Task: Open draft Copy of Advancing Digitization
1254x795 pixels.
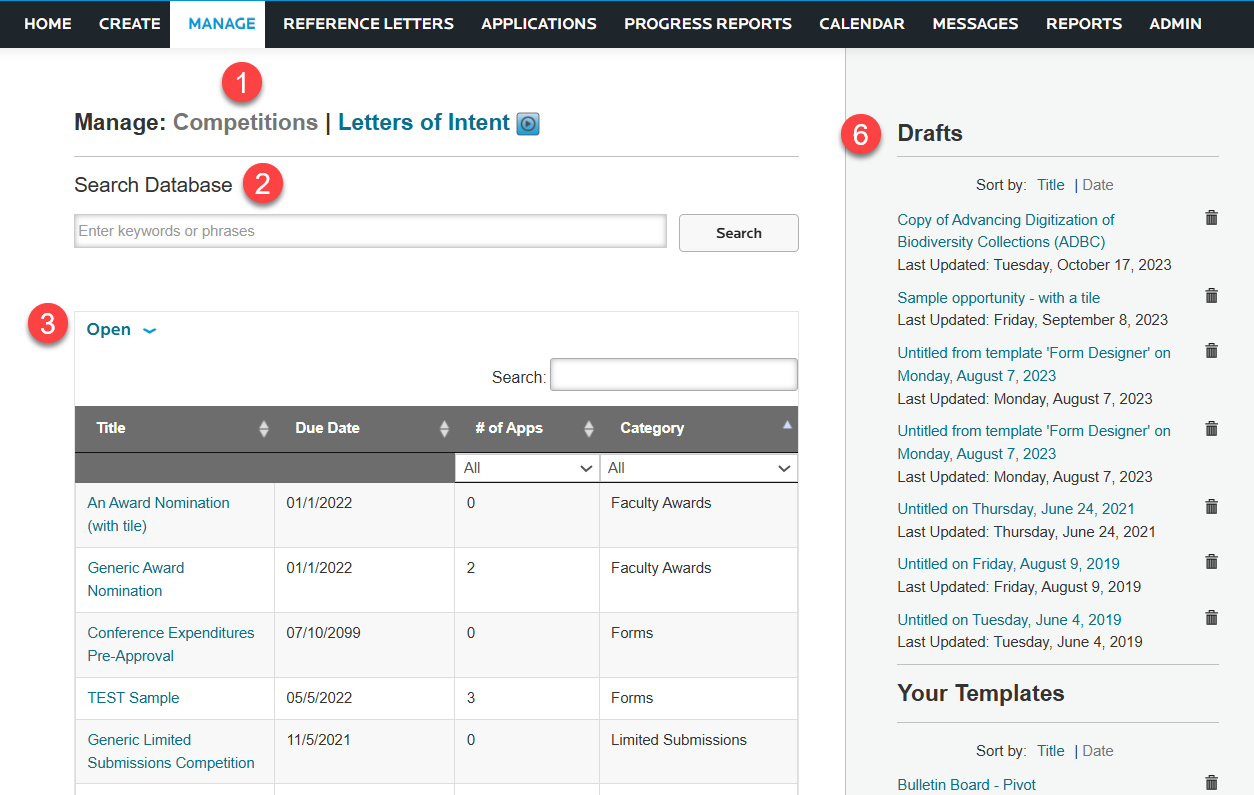Action: tap(1006, 231)
